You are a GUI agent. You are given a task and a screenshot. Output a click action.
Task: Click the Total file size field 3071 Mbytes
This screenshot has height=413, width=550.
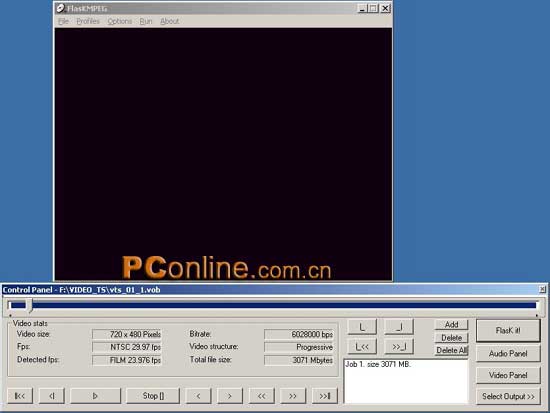pos(299,360)
